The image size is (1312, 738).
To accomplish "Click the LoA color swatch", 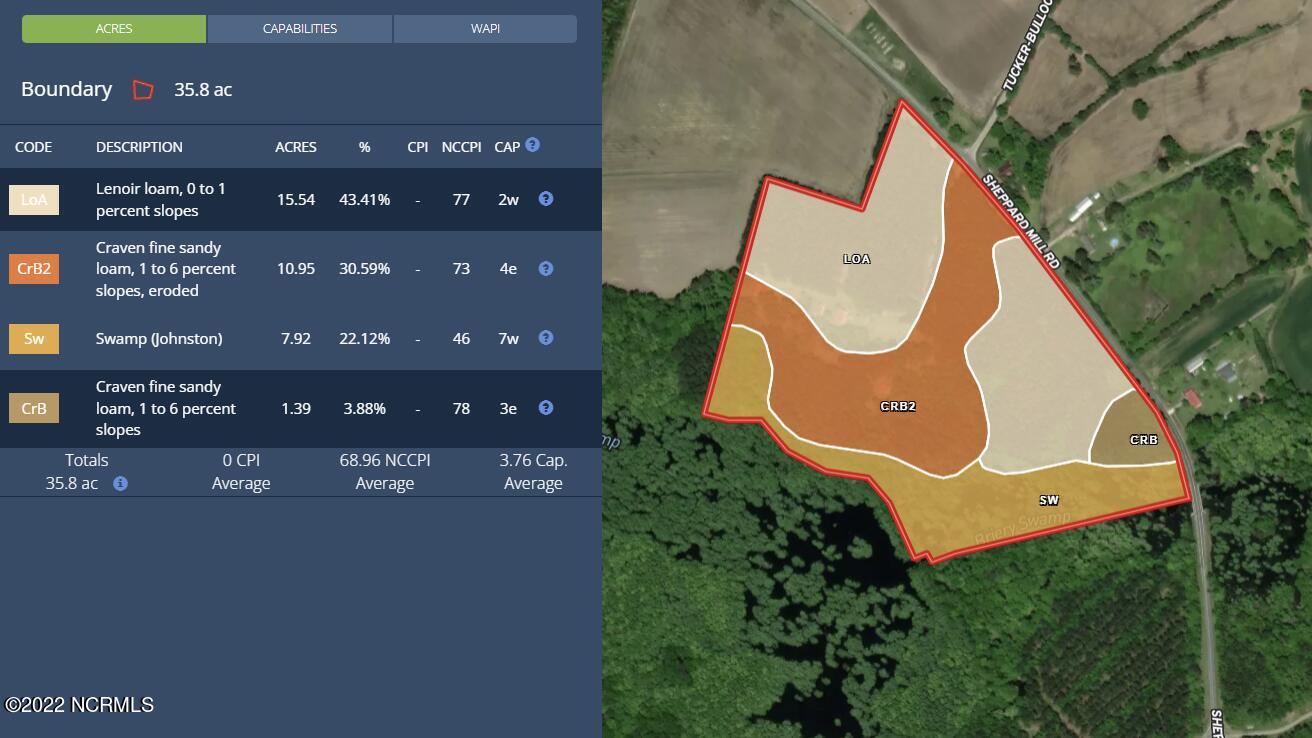I will [x=34, y=200].
